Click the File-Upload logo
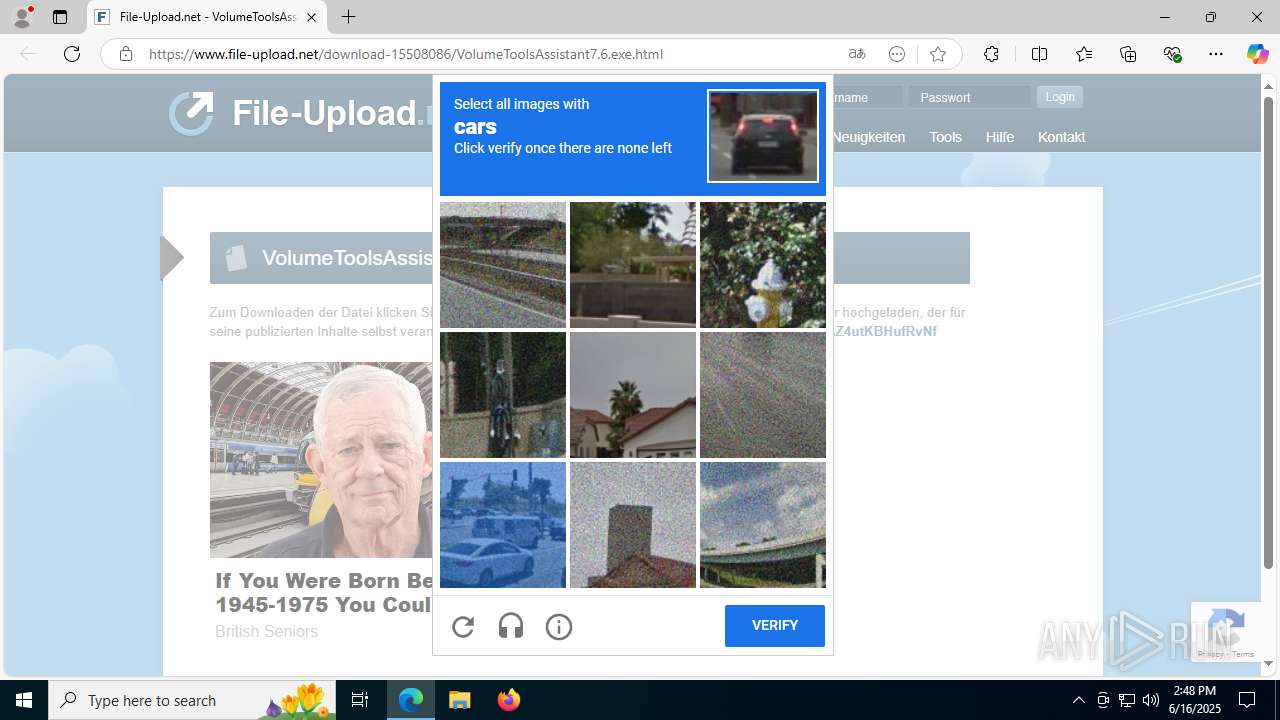This screenshot has height=720, width=1280. [x=300, y=113]
